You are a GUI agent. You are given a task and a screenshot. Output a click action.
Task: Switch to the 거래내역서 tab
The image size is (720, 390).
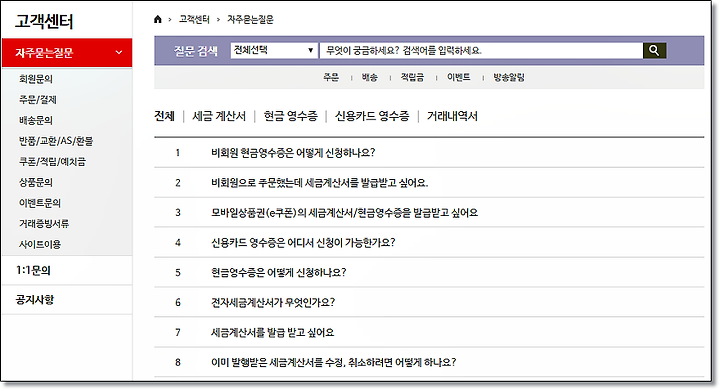coord(452,116)
